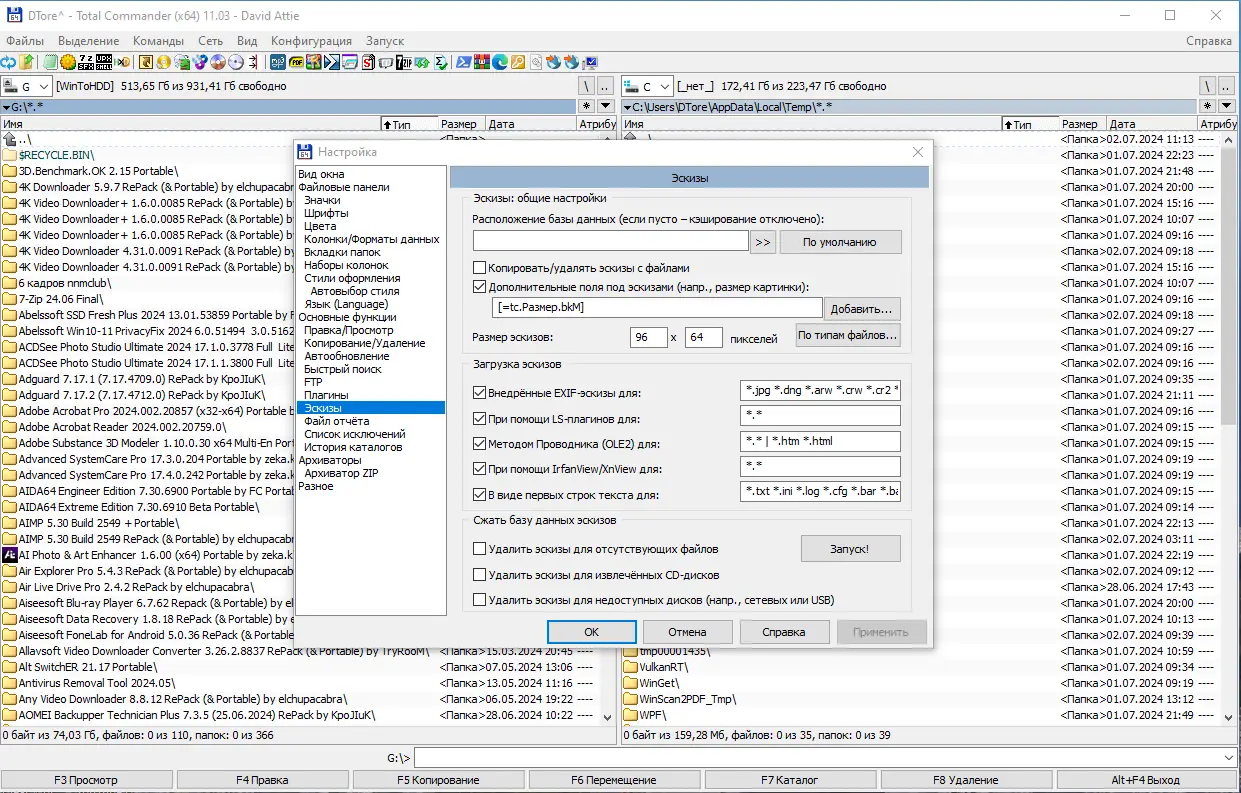Click the refresh icon in the toolbar
The width and height of the screenshot is (1241, 793).
[x=9, y=62]
